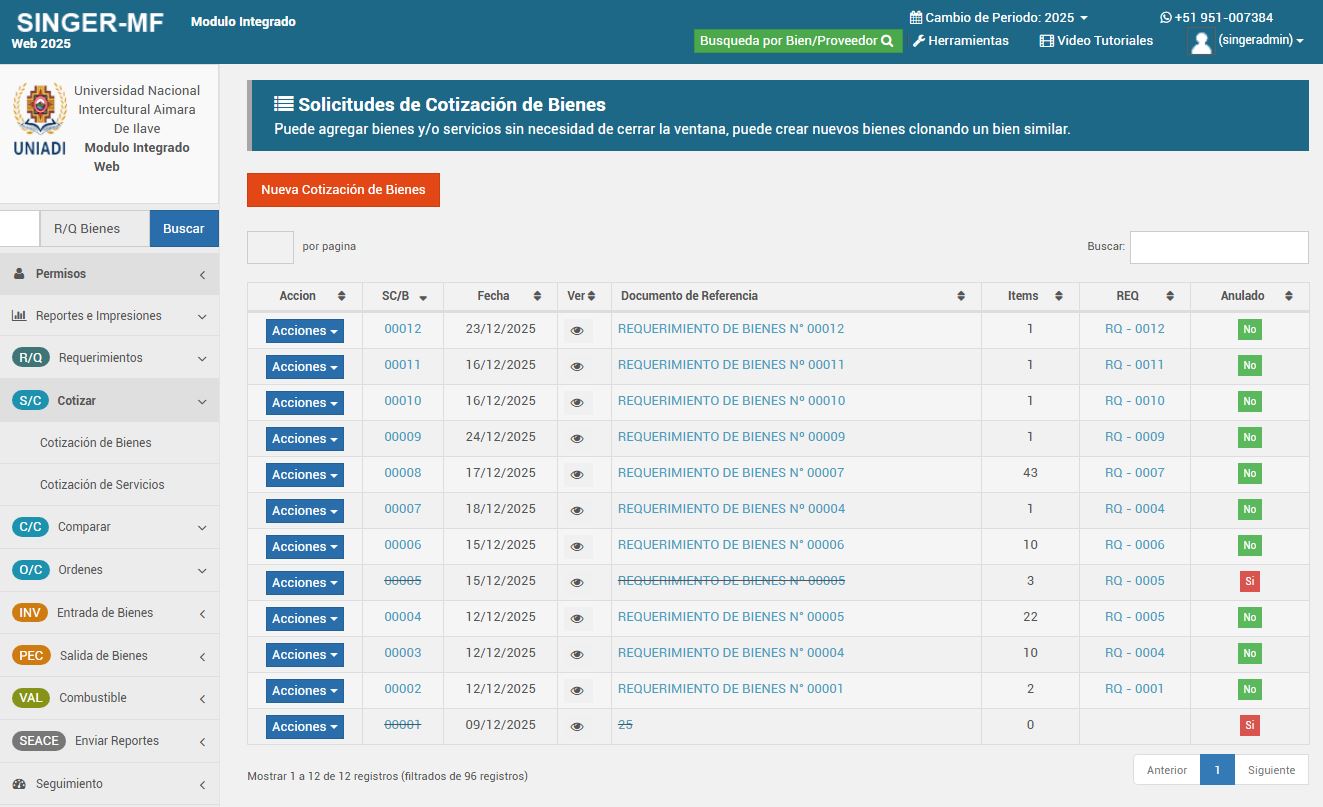This screenshot has height=807, width=1323.
Task: Open link RQ - 0007
Action: pyautogui.click(x=1134, y=473)
